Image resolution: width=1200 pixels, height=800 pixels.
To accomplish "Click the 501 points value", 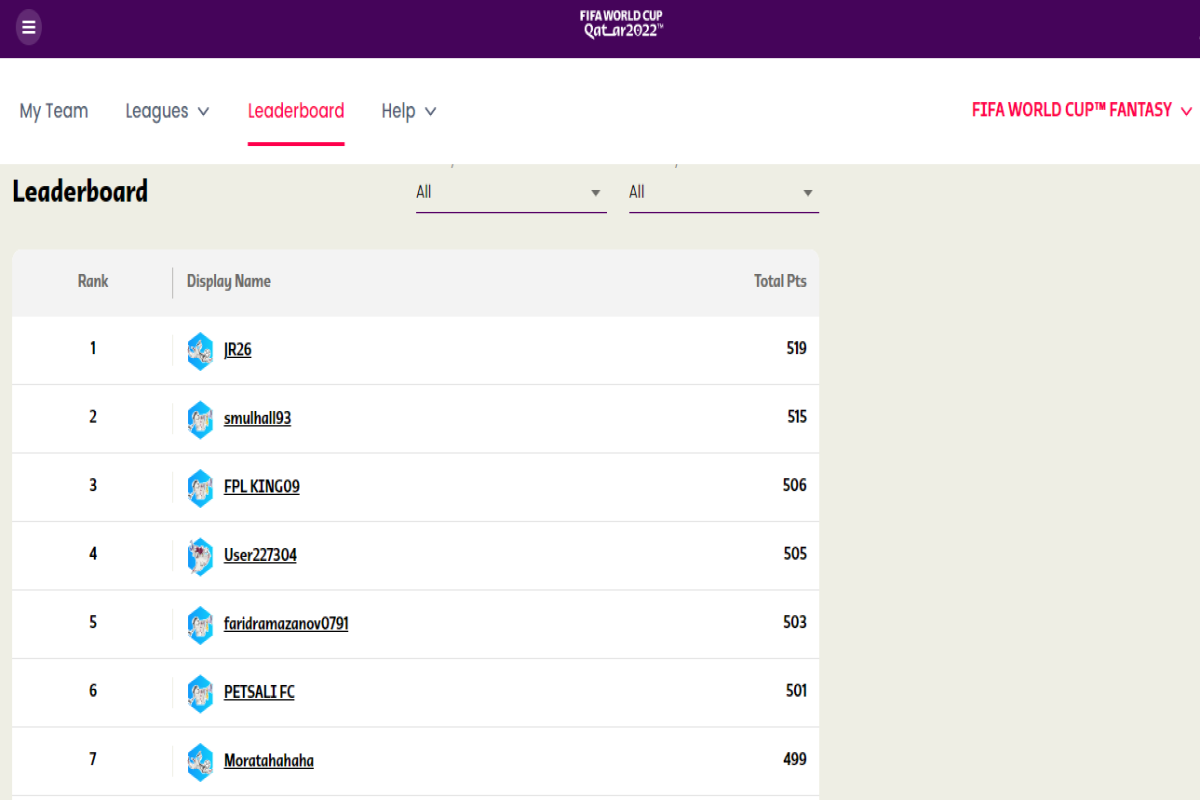I will tap(796, 691).
